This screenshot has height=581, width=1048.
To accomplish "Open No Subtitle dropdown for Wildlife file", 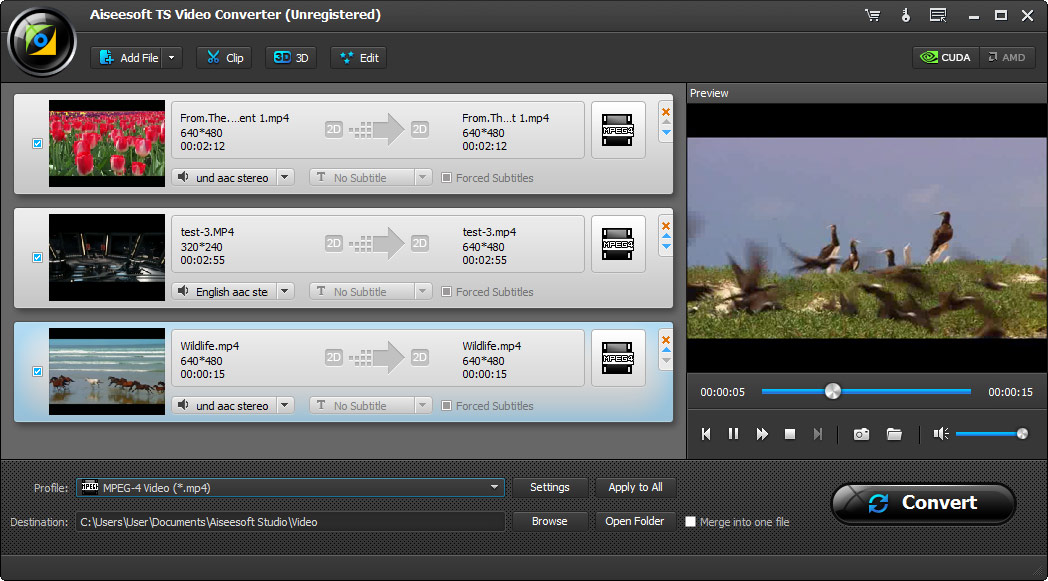I will click(x=422, y=405).
